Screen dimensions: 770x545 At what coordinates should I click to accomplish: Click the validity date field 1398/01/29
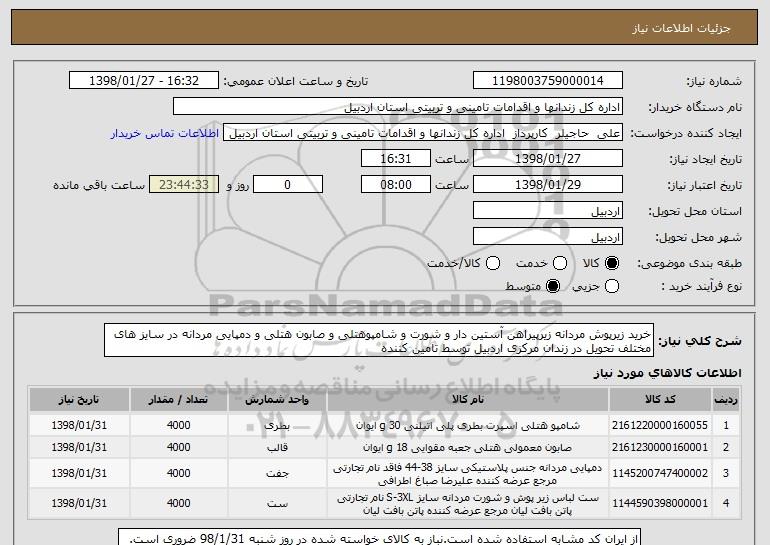click(548, 185)
